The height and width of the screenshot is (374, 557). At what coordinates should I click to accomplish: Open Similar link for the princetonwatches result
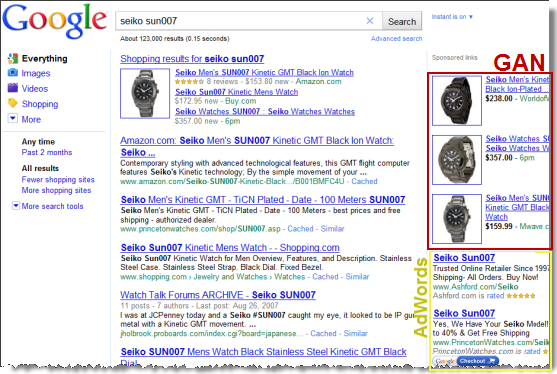point(332,229)
